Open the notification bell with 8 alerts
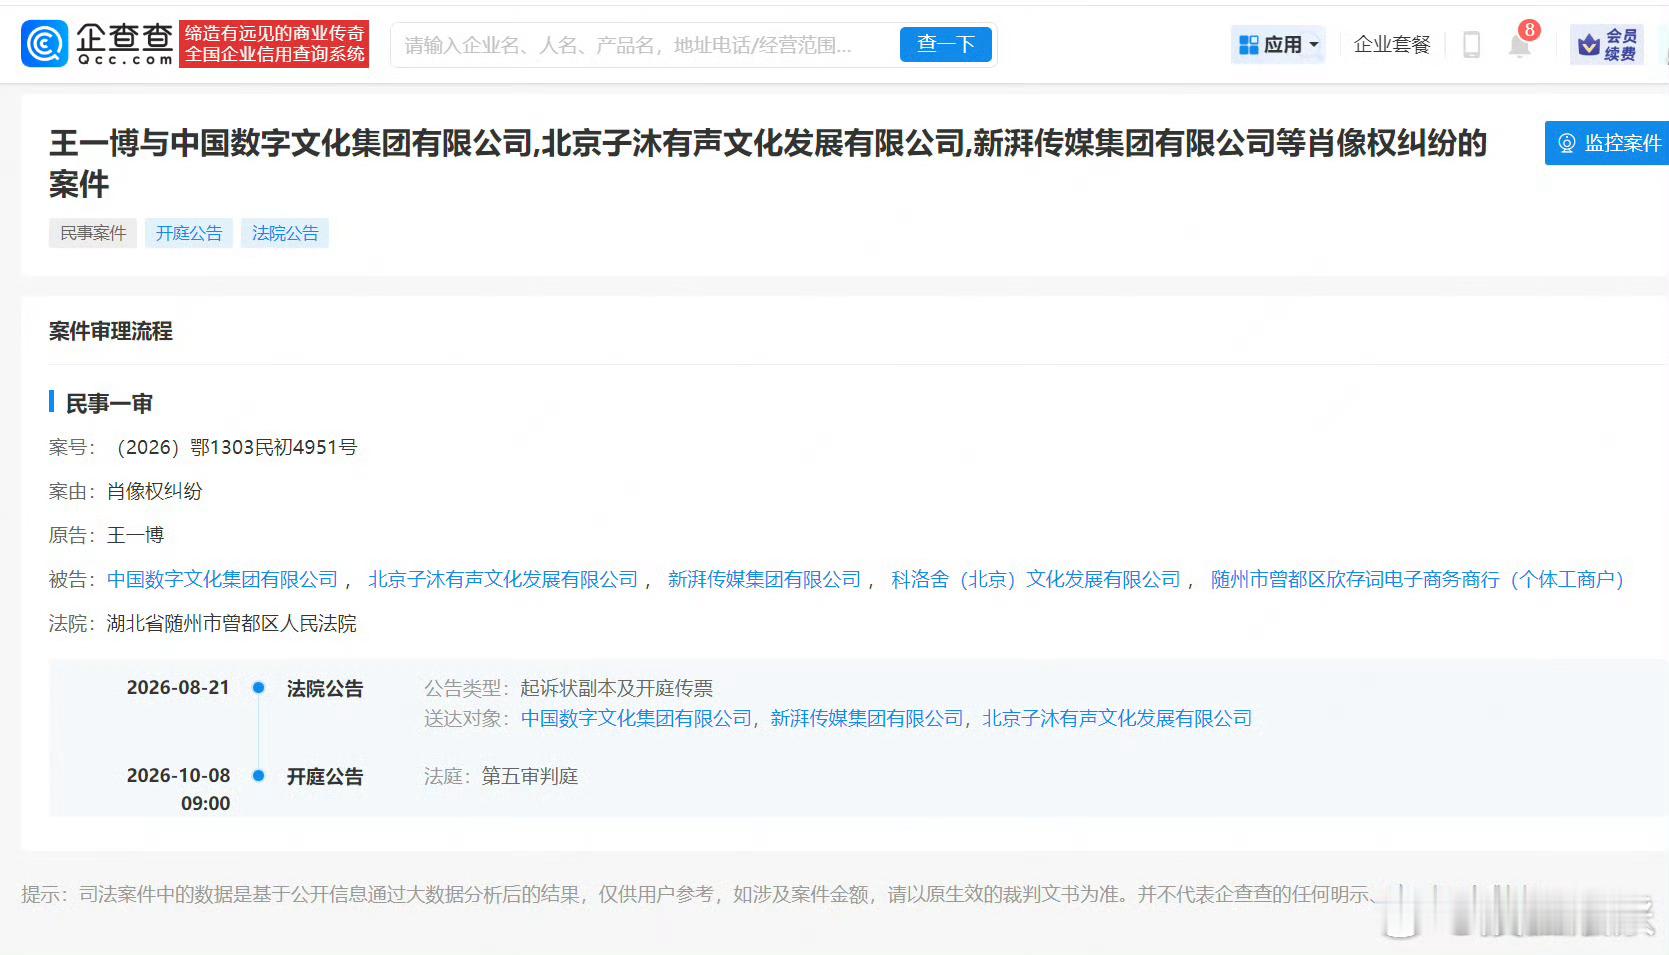The image size is (1669, 955). tap(1520, 44)
